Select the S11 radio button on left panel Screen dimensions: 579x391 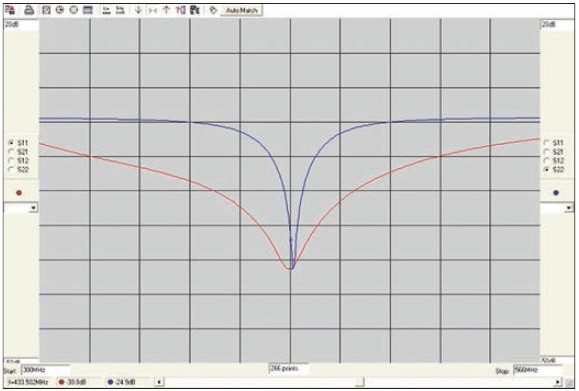click(x=11, y=143)
